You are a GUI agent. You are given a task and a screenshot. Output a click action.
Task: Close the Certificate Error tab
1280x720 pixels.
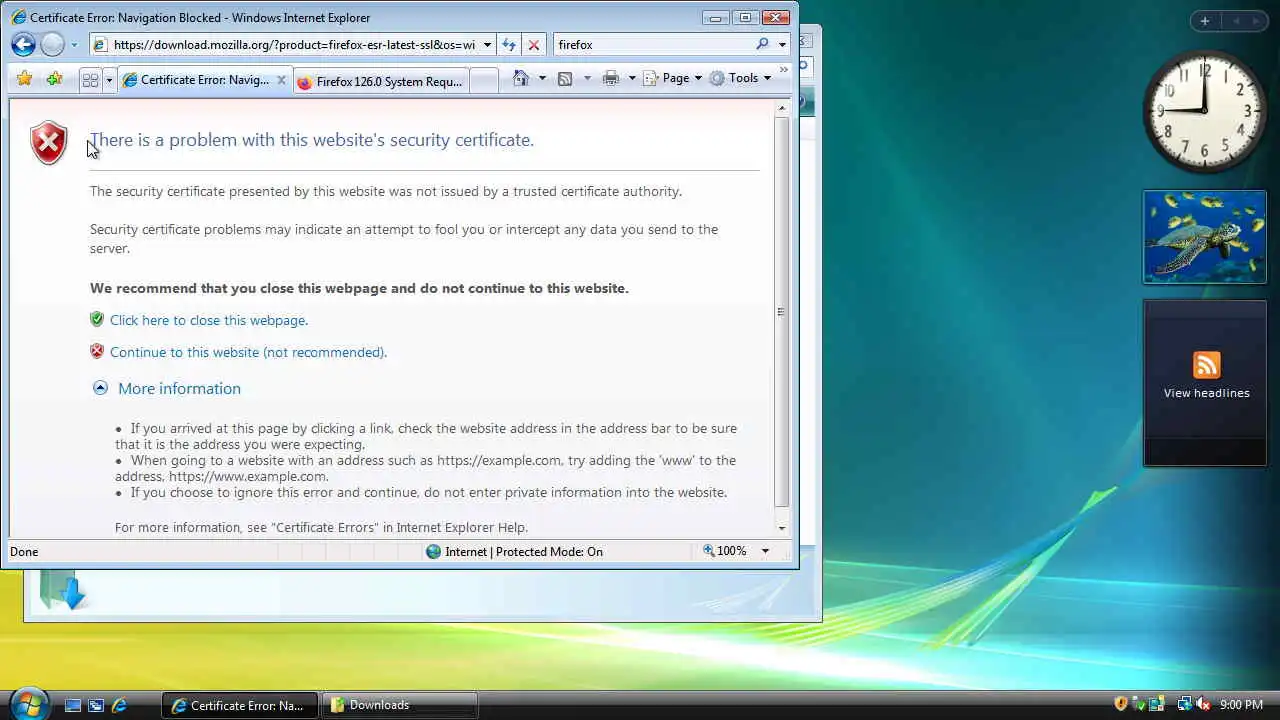point(281,80)
